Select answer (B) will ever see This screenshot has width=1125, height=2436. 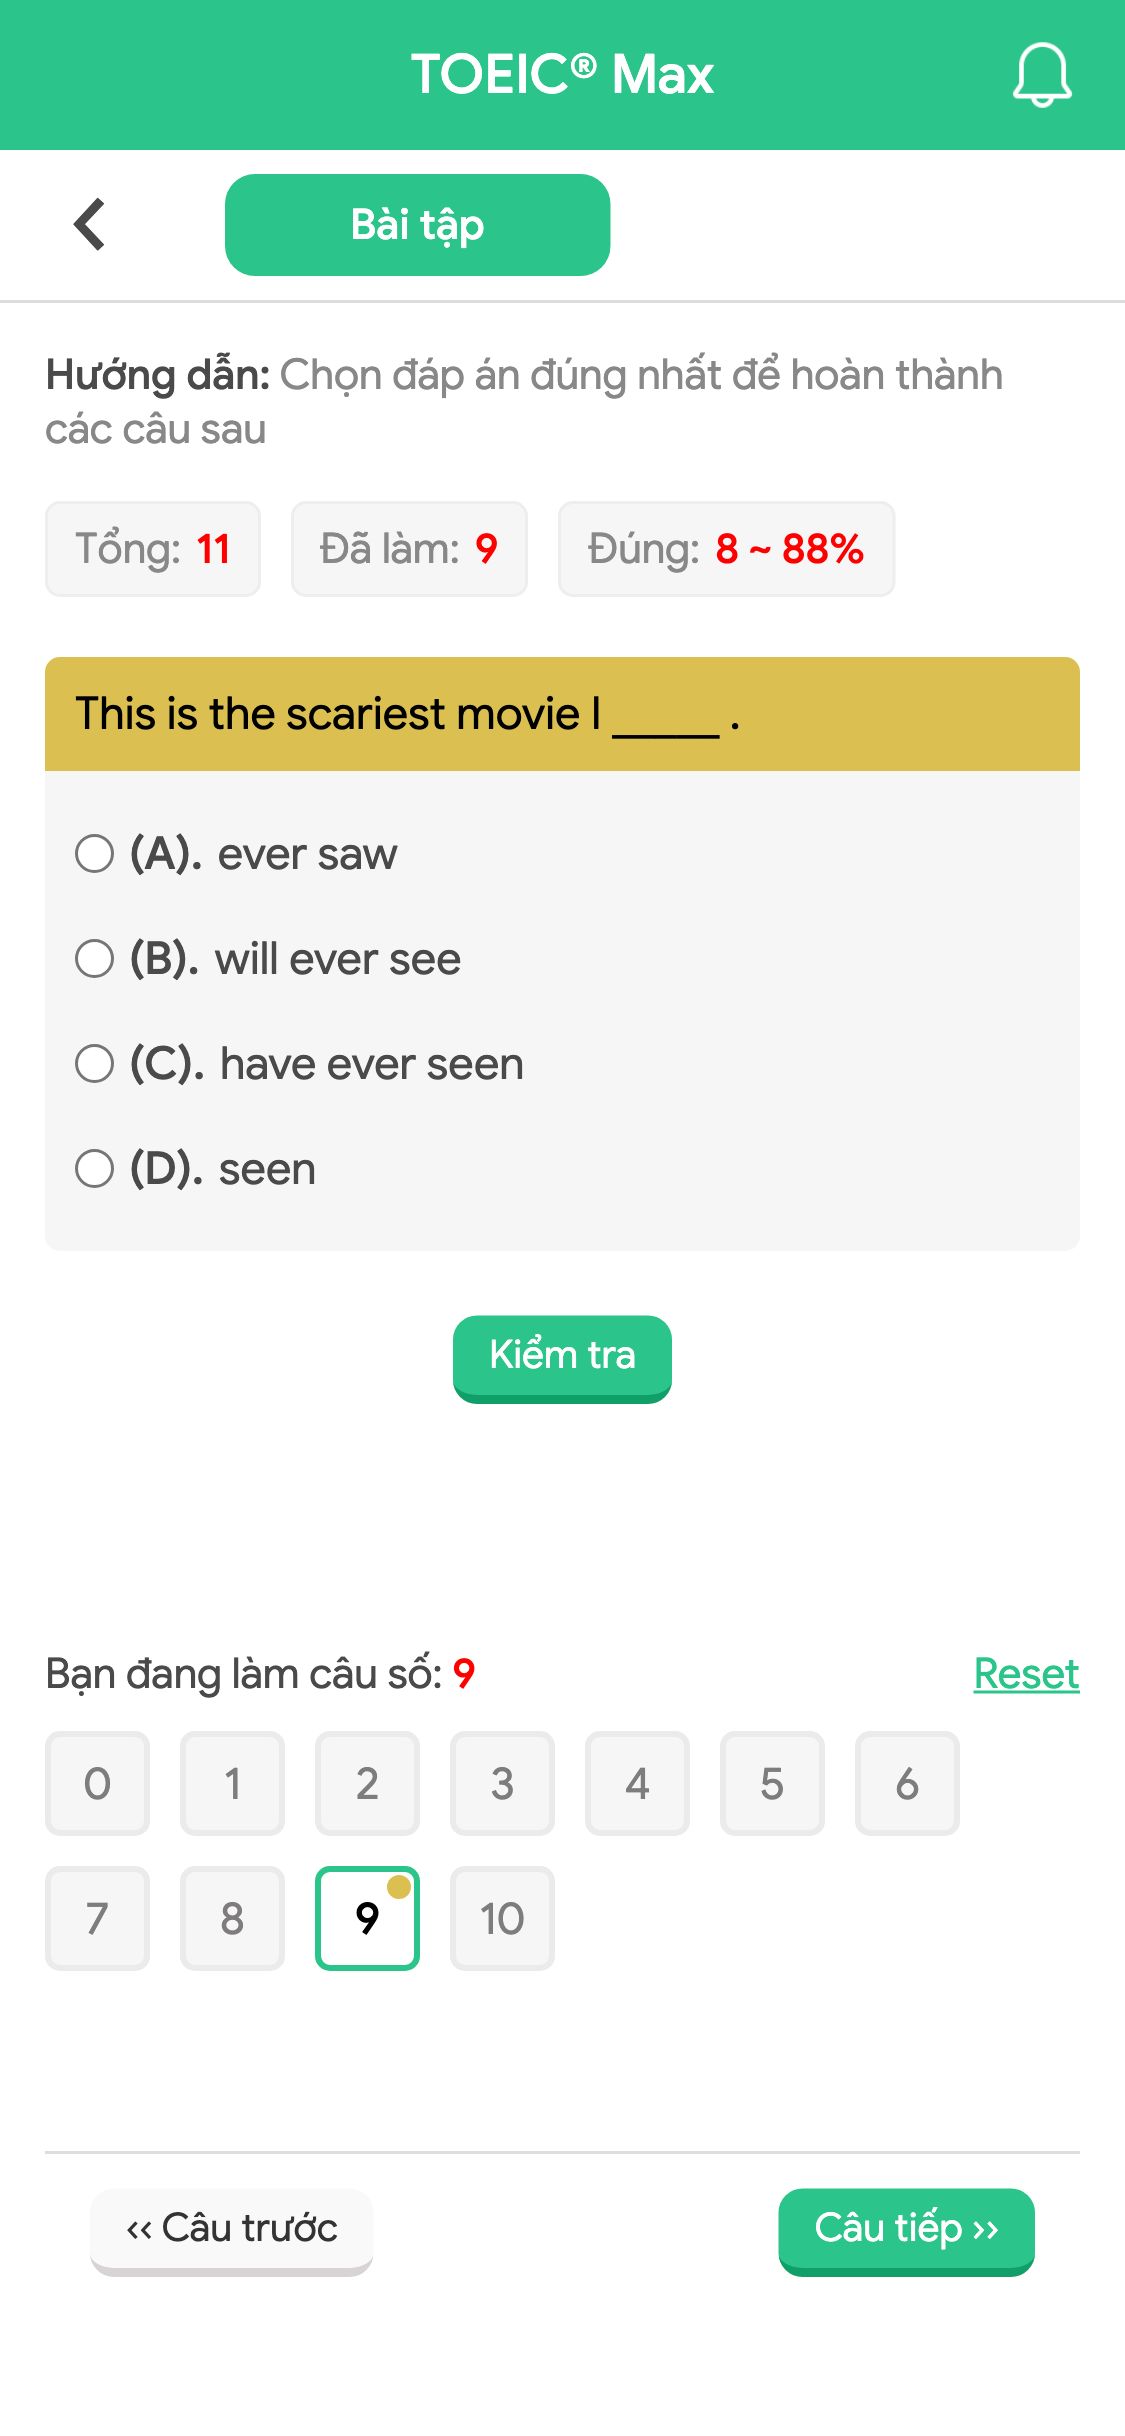point(268,959)
